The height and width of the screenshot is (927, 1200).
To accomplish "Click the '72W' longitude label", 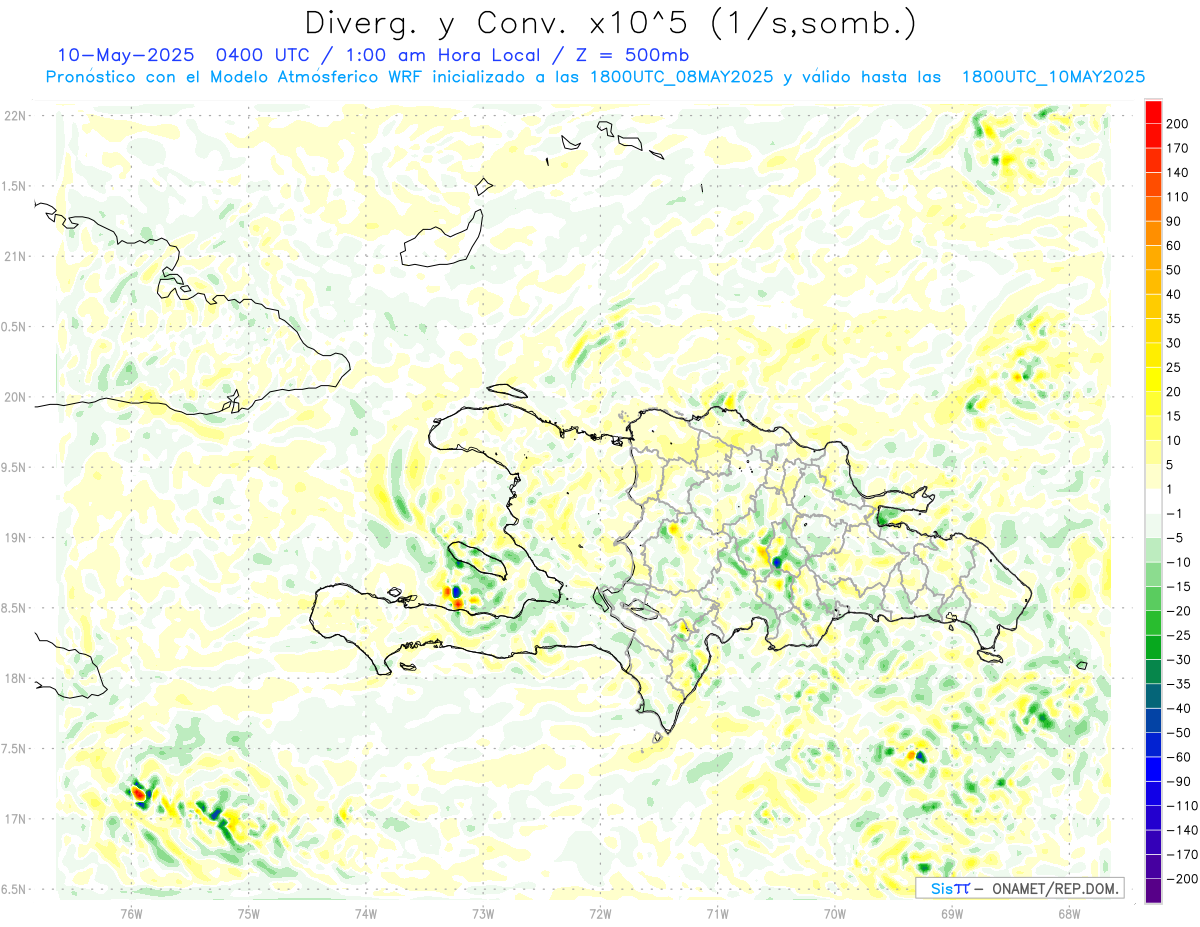I will pos(600,913).
